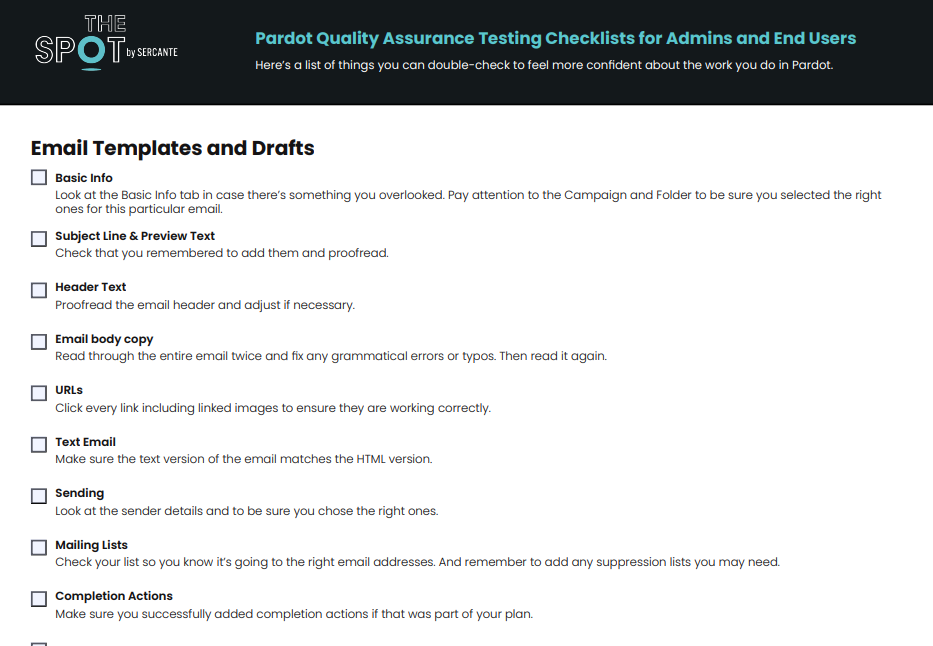Click The Spot by Sercante logo

(105, 43)
